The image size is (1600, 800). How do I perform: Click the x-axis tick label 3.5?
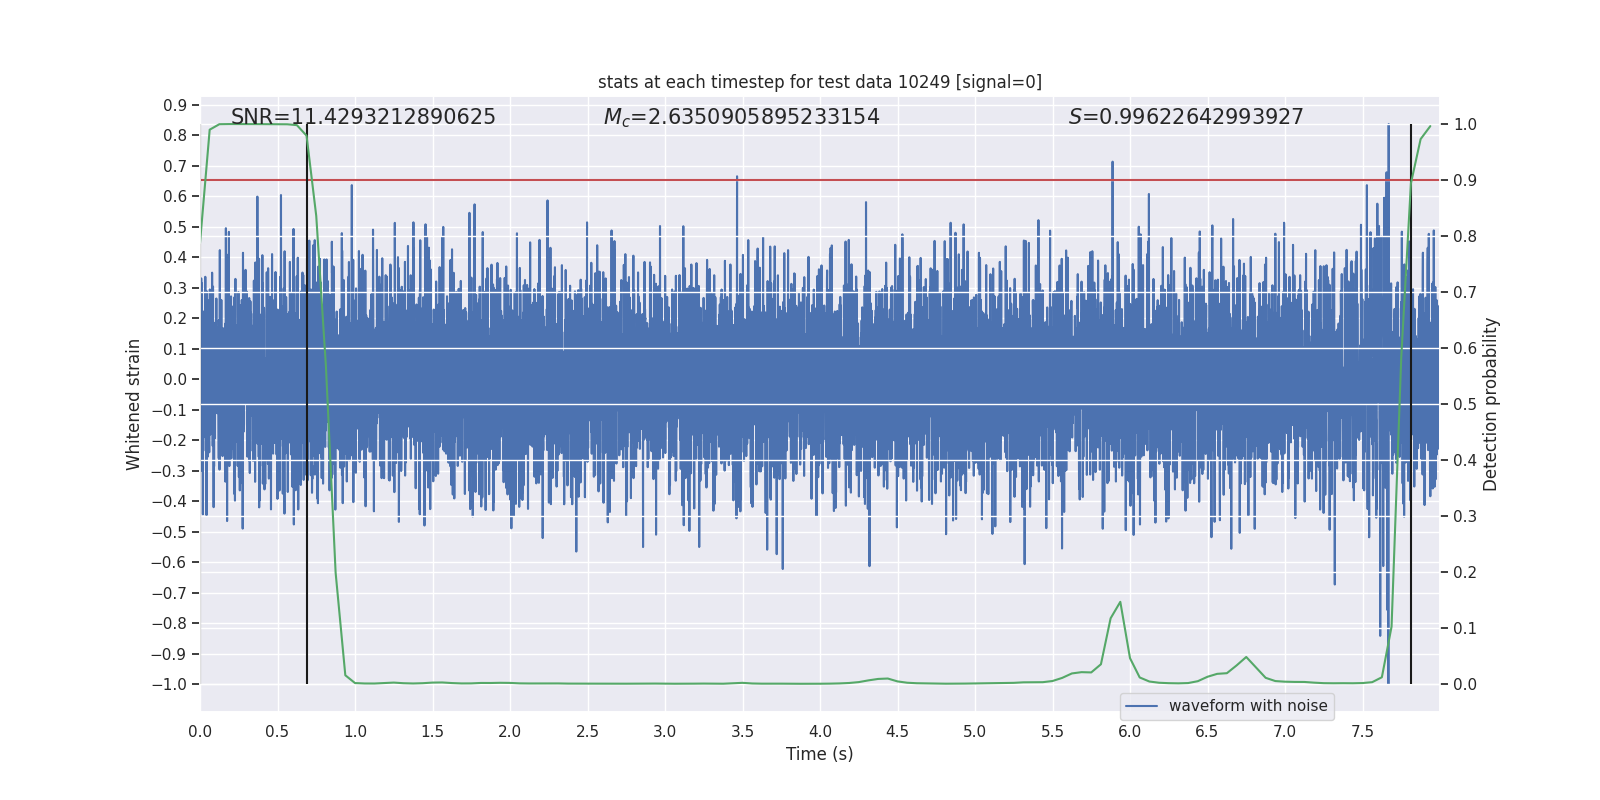point(742,731)
